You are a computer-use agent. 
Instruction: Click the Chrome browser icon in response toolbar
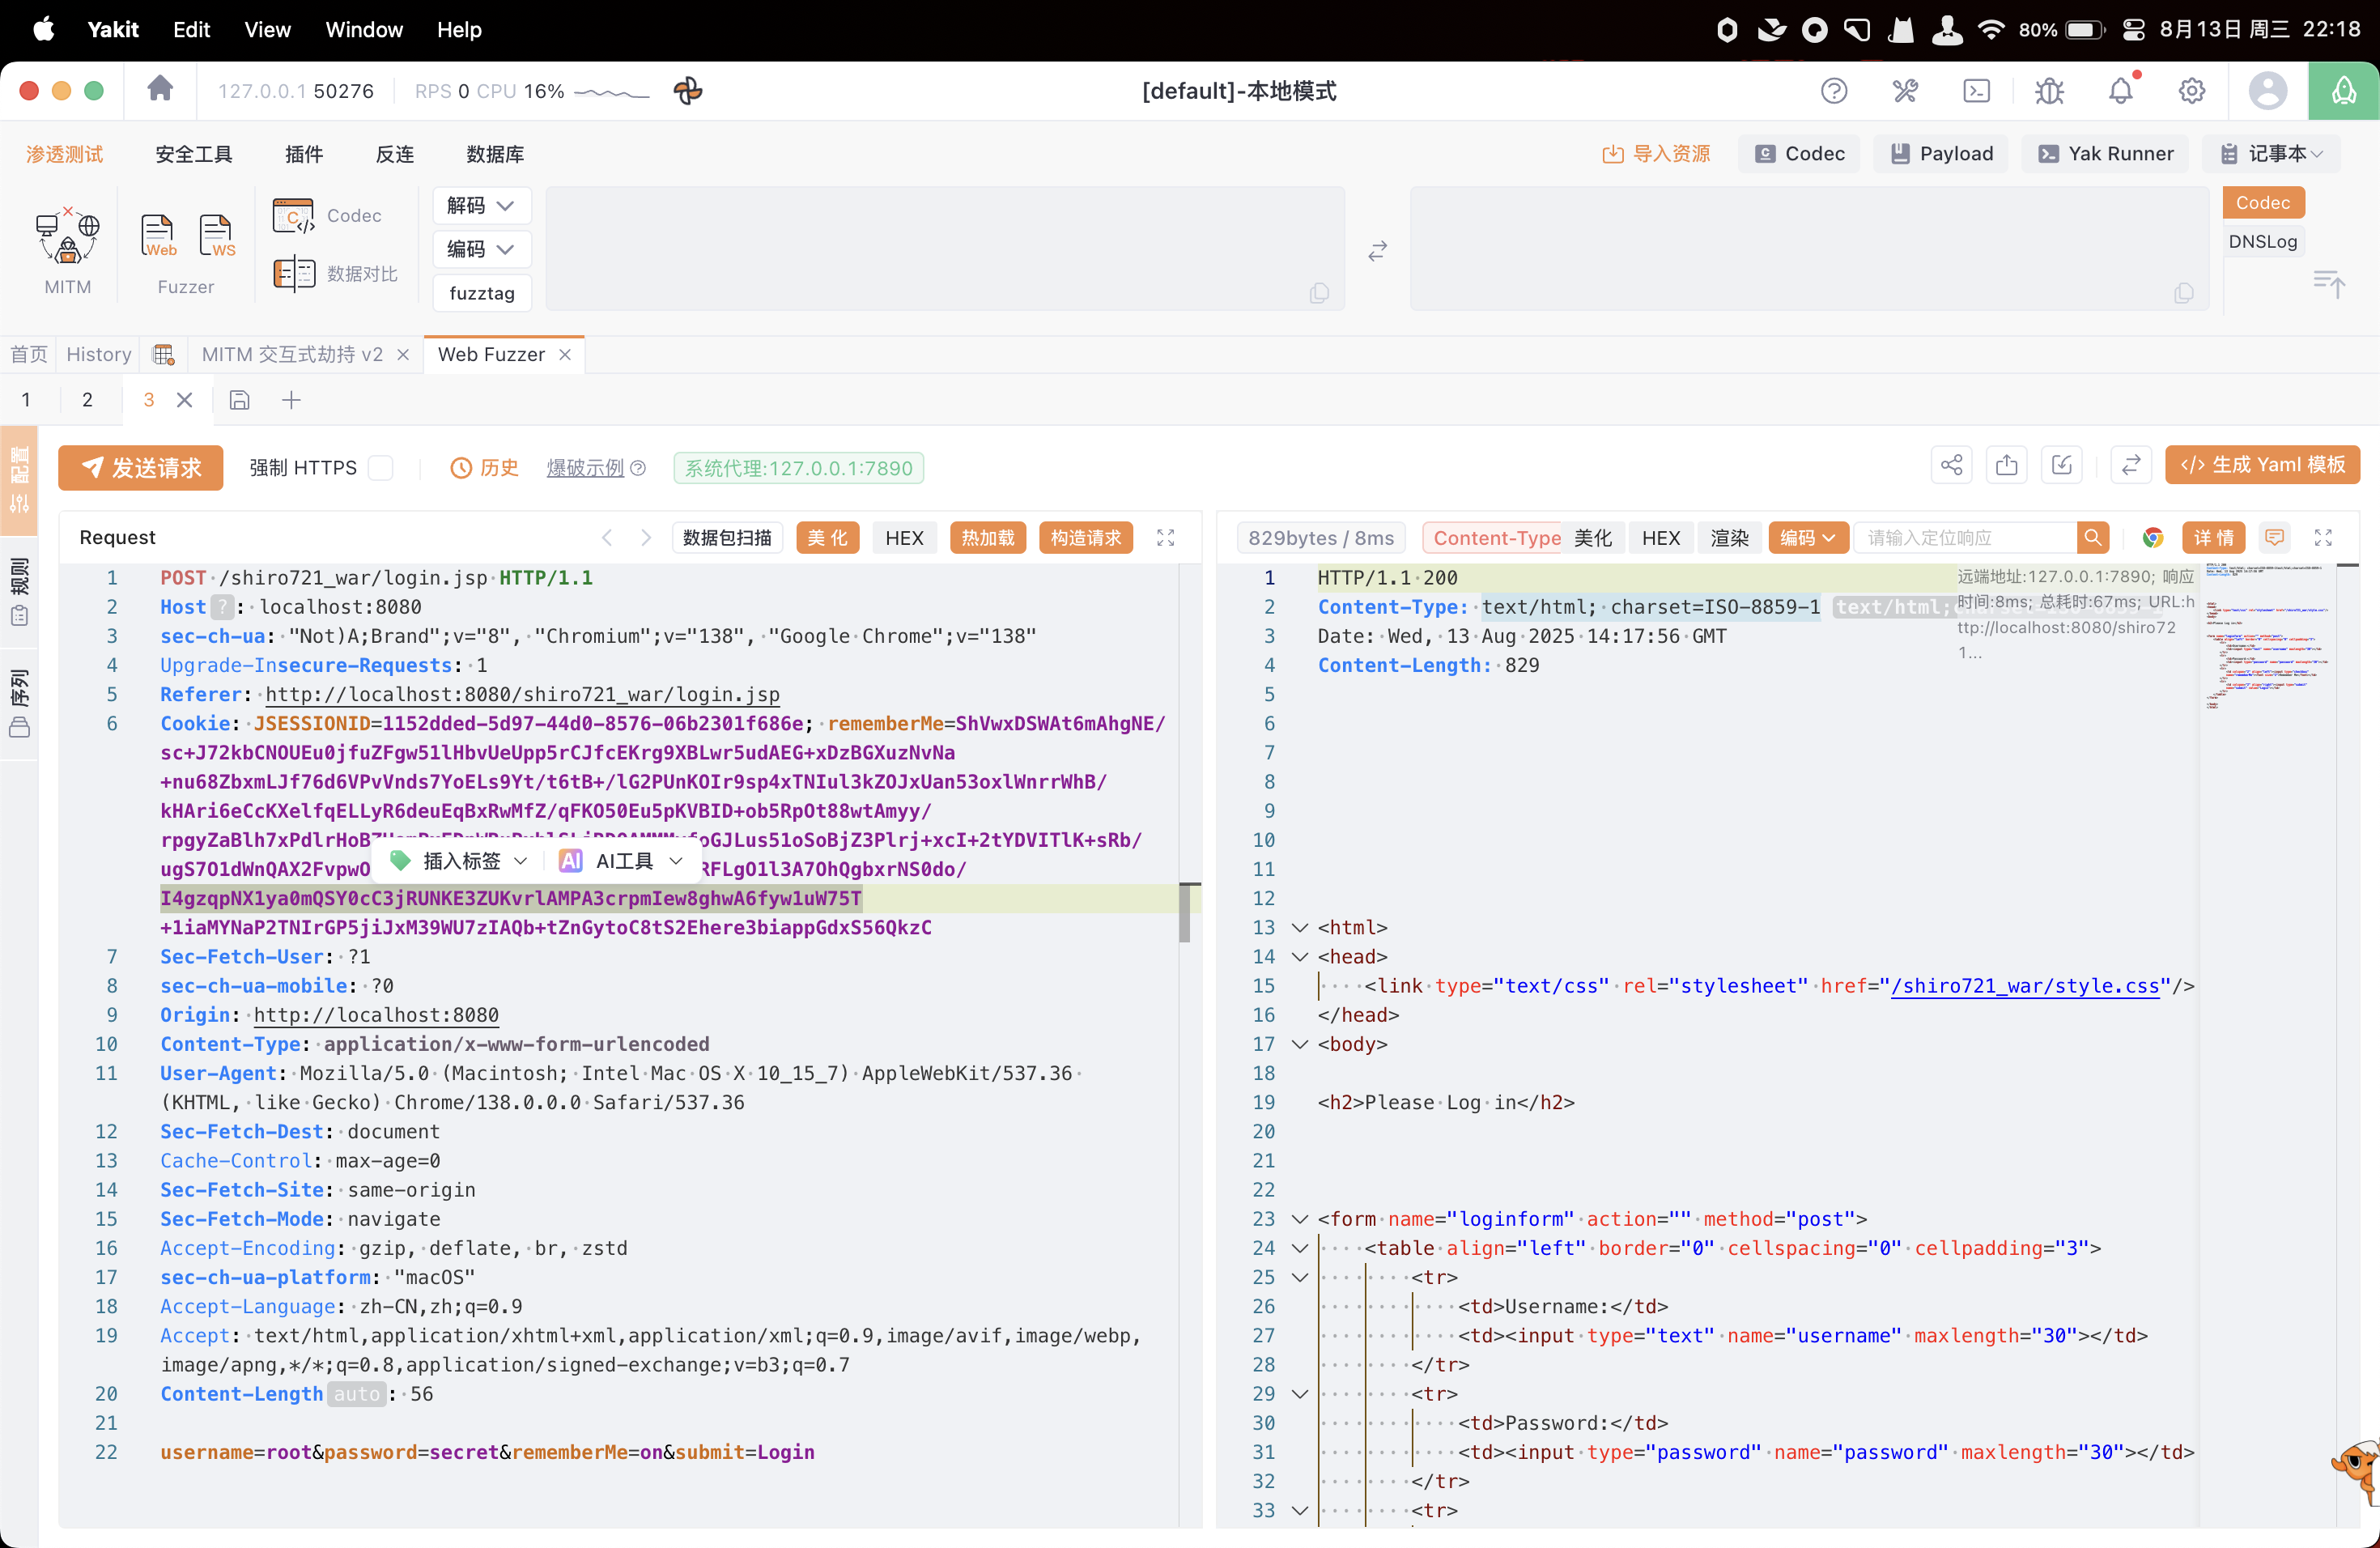2153,538
